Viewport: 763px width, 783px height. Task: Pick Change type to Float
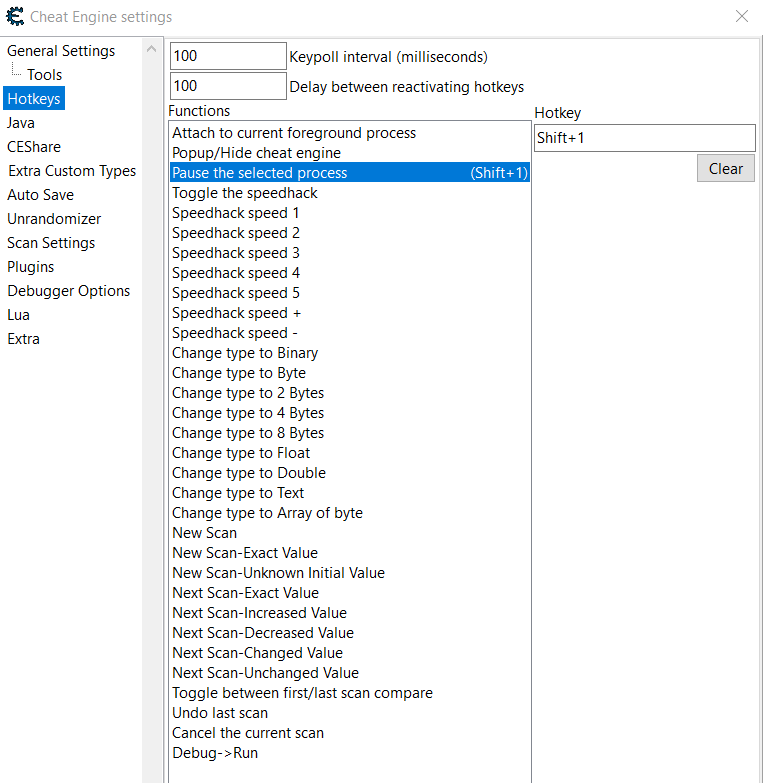241,453
